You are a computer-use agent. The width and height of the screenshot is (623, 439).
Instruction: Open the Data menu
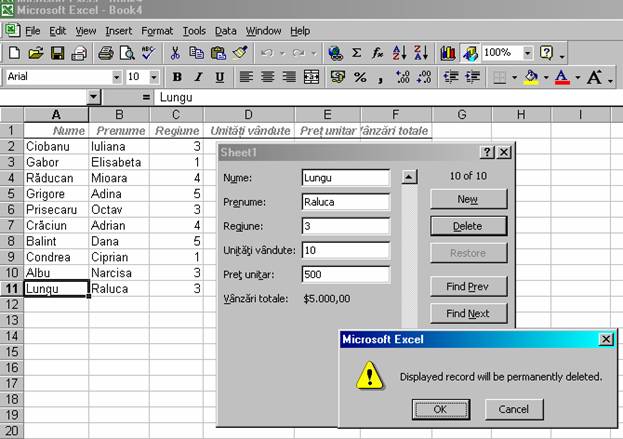pos(225,31)
